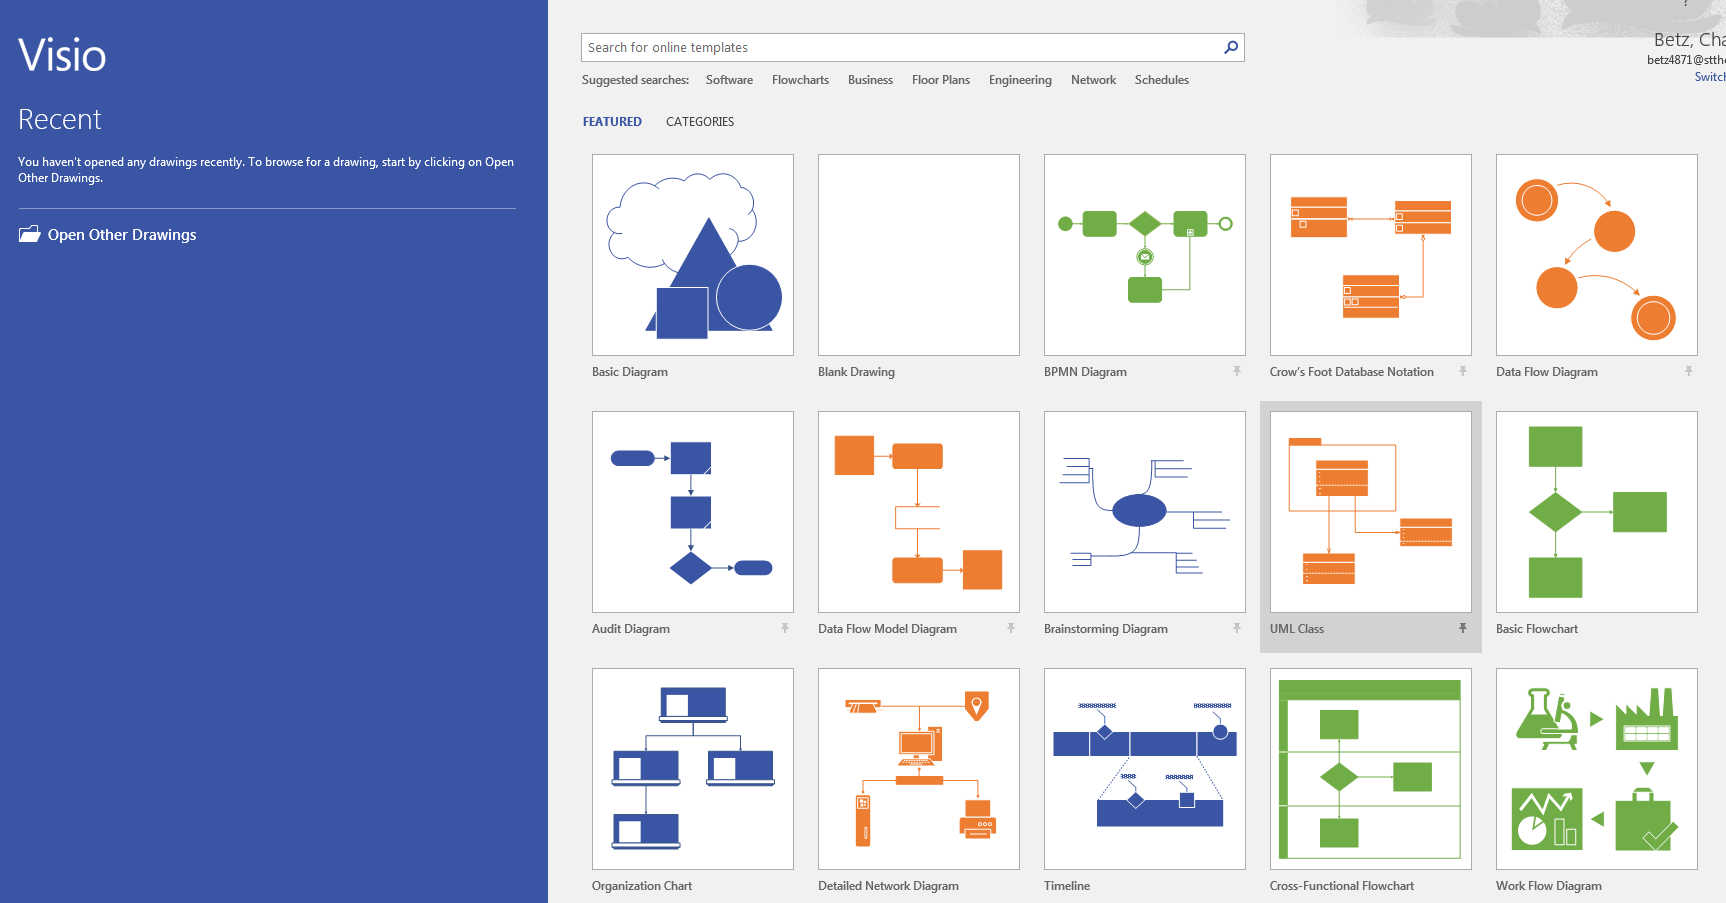
Task: Select the Data Flow Model Diagram thumbnail
Action: (x=919, y=512)
